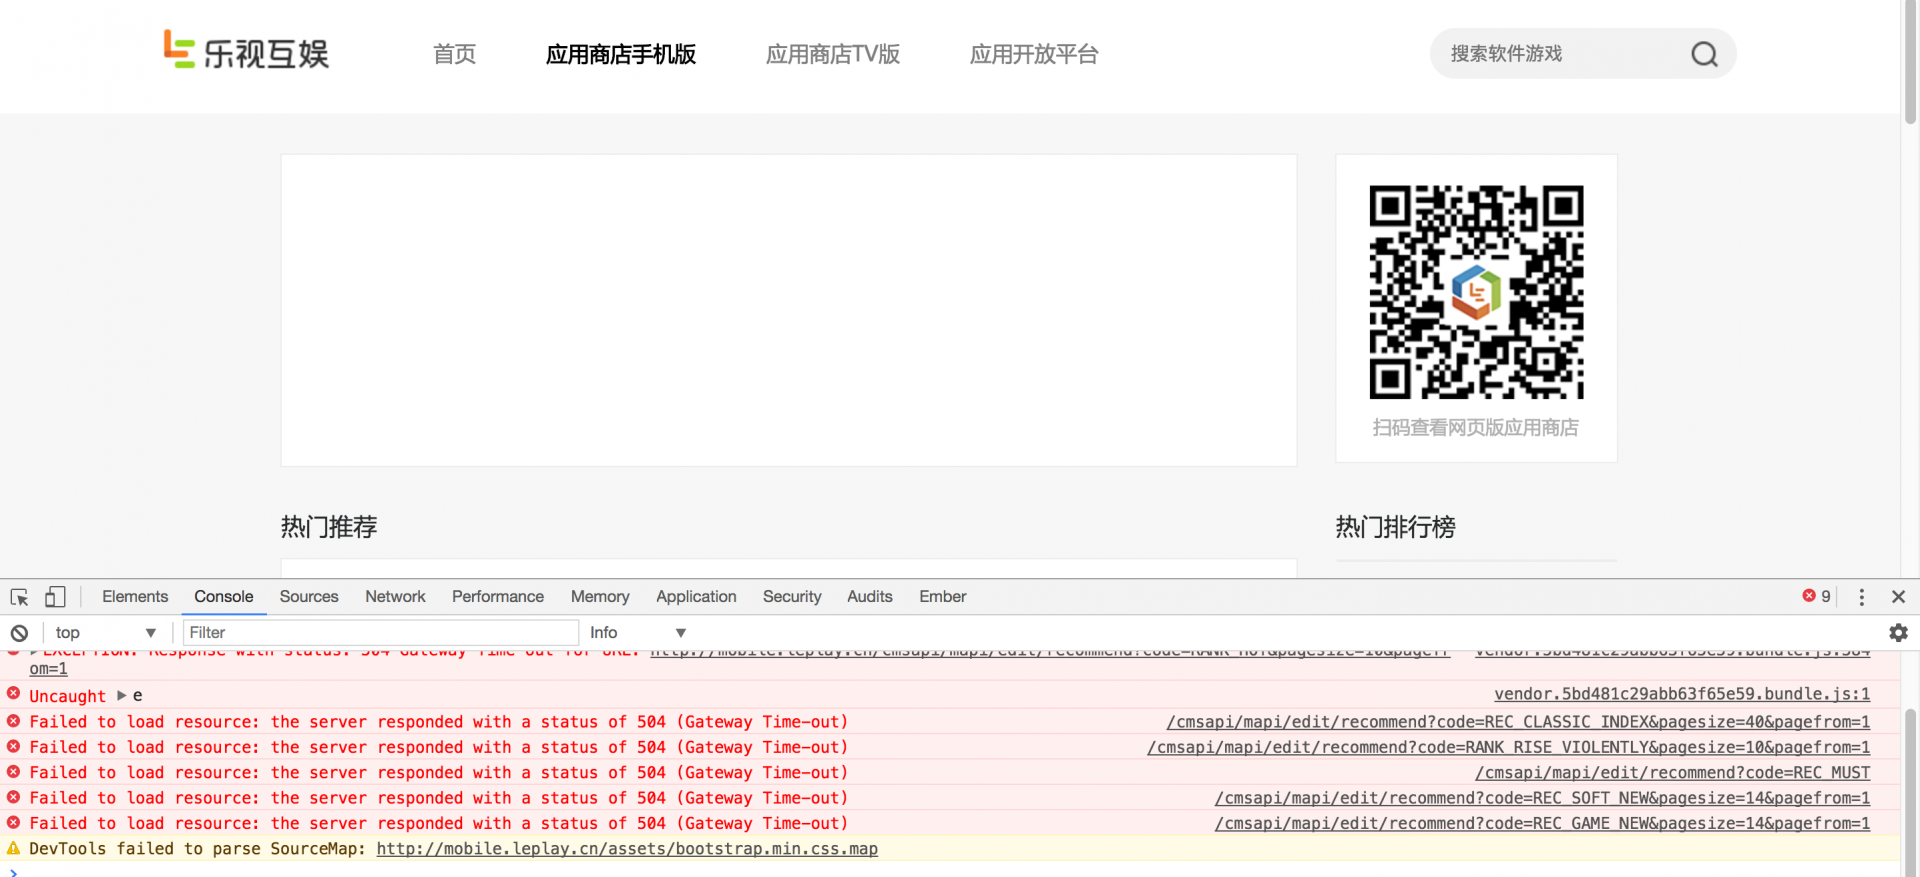Image resolution: width=1920 pixels, height=877 pixels.
Task: Open the REC_CLASSIC_INDEX resource link
Action: (1518, 722)
